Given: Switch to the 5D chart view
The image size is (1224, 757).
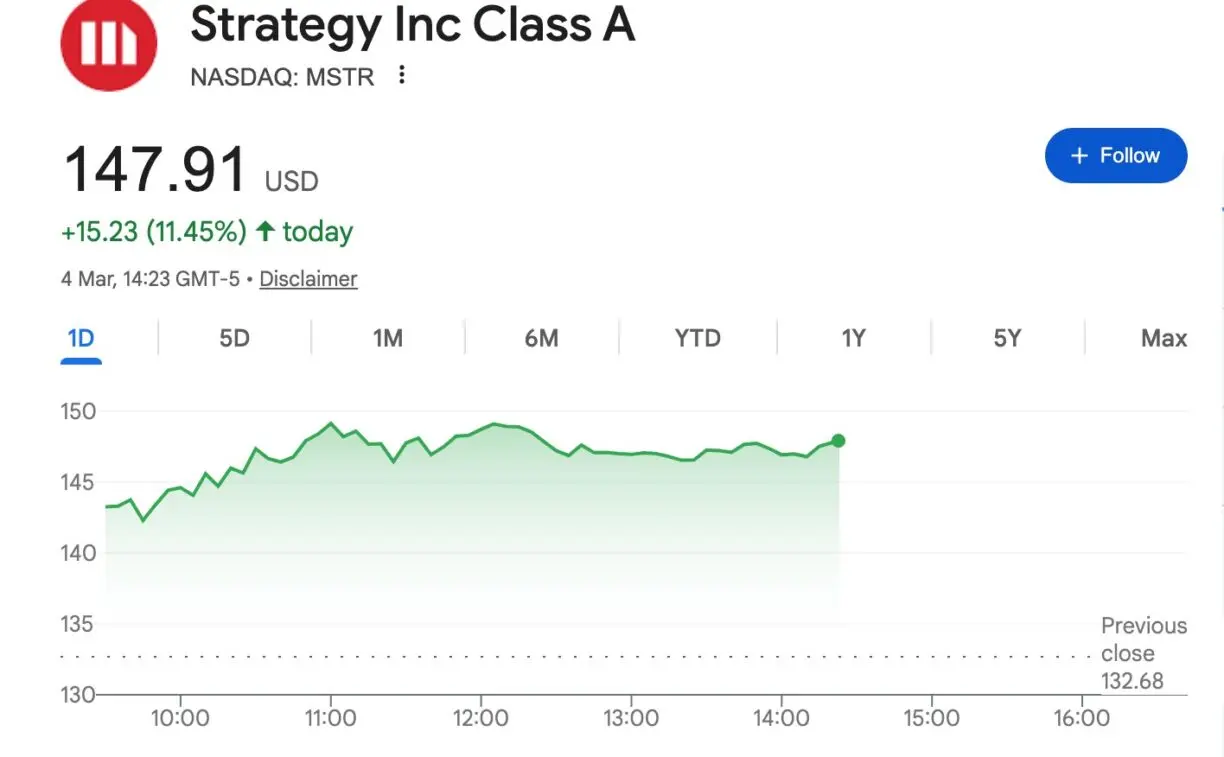Looking at the screenshot, I should tap(234, 338).
